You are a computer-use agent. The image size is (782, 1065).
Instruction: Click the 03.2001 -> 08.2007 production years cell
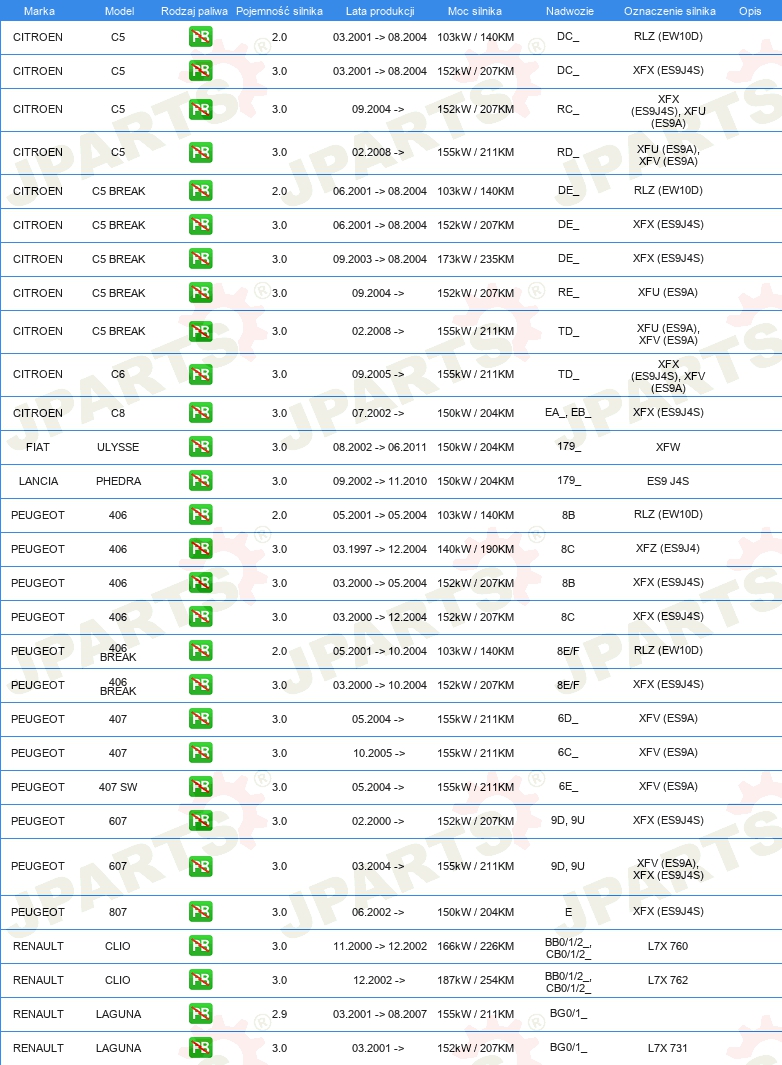pyautogui.click(x=380, y=1013)
